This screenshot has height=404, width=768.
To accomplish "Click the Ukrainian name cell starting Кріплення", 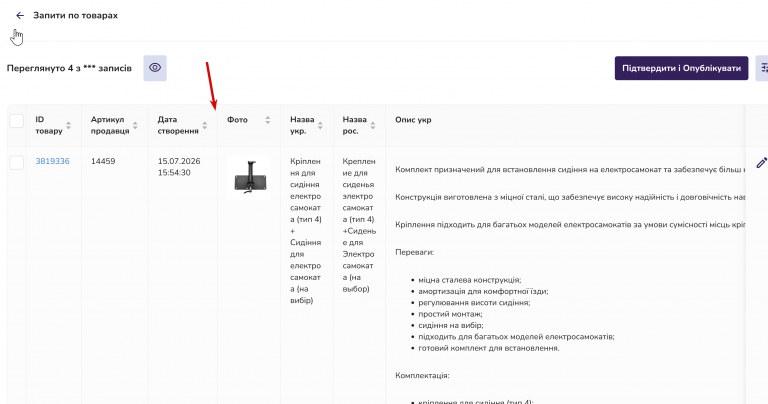I will [306, 231].
